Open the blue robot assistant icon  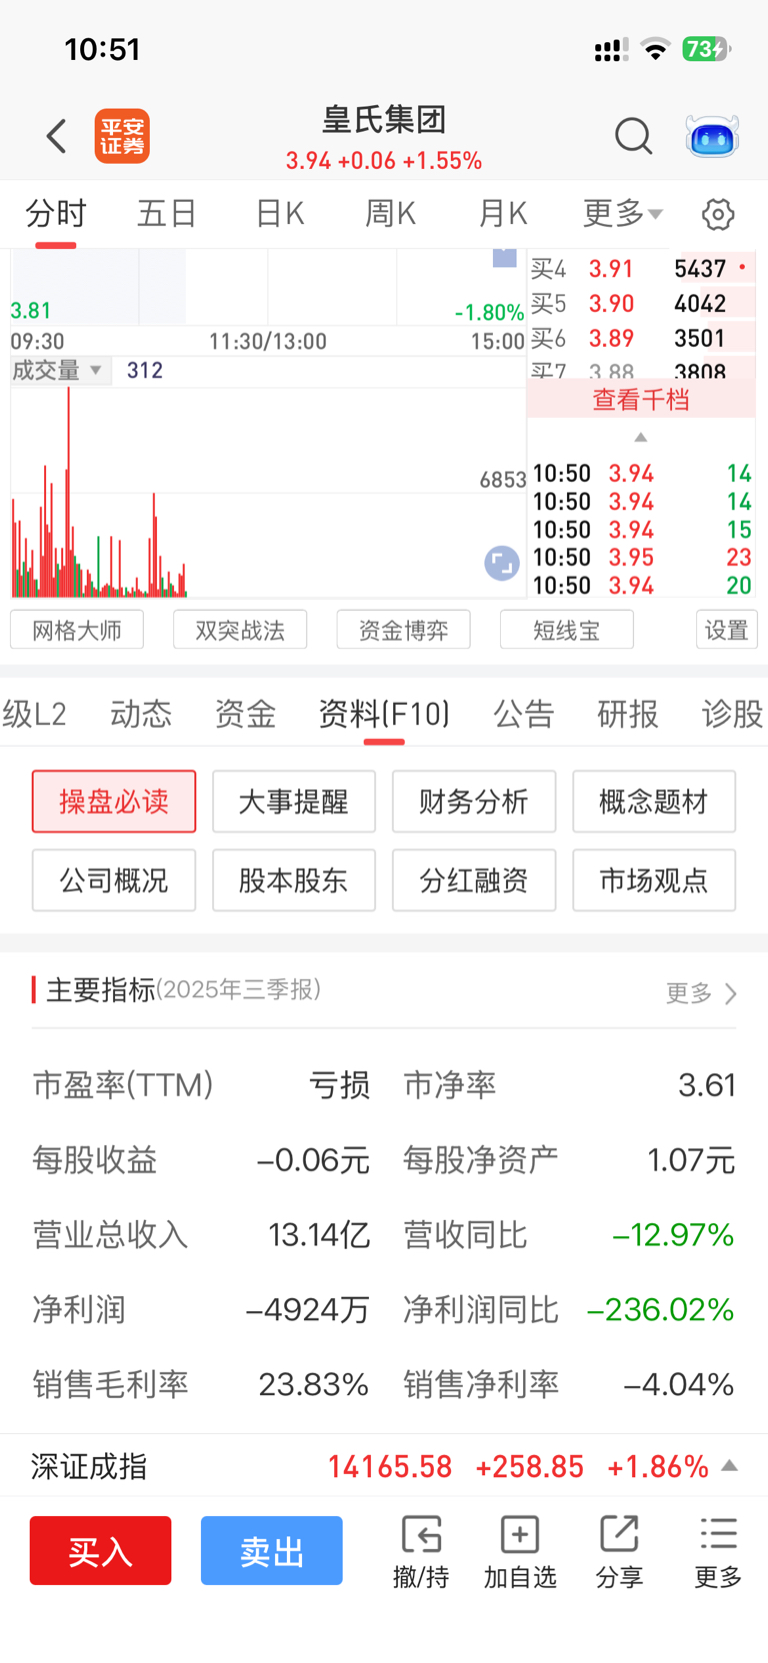tap(712, 137)
